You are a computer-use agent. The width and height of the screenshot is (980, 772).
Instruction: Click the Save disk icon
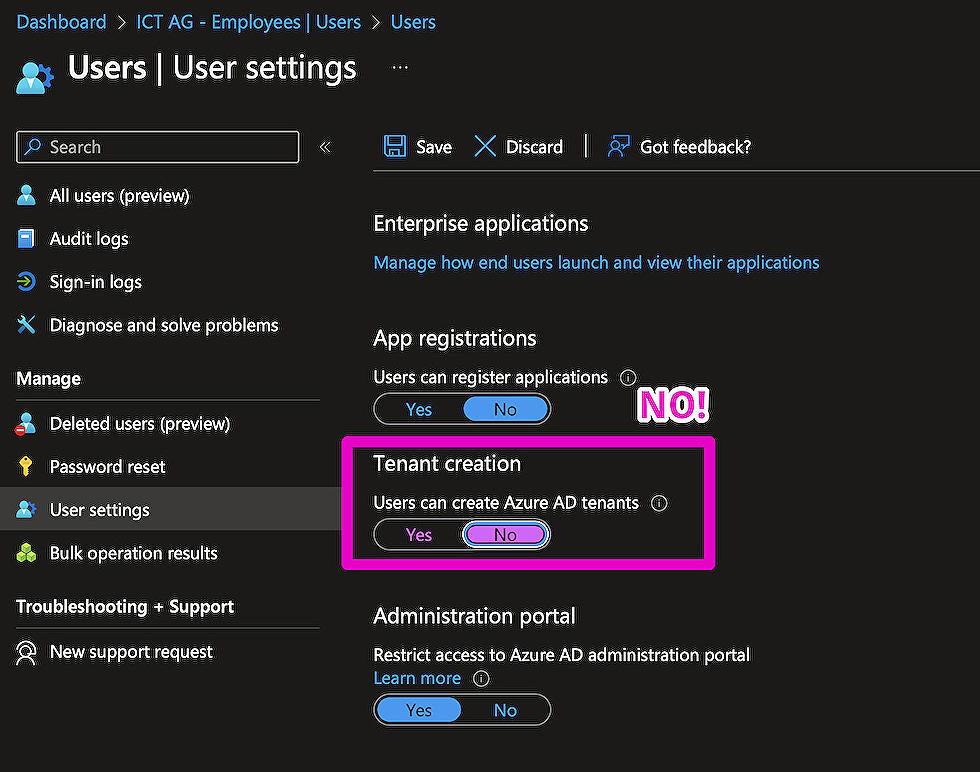click(394, 146)
